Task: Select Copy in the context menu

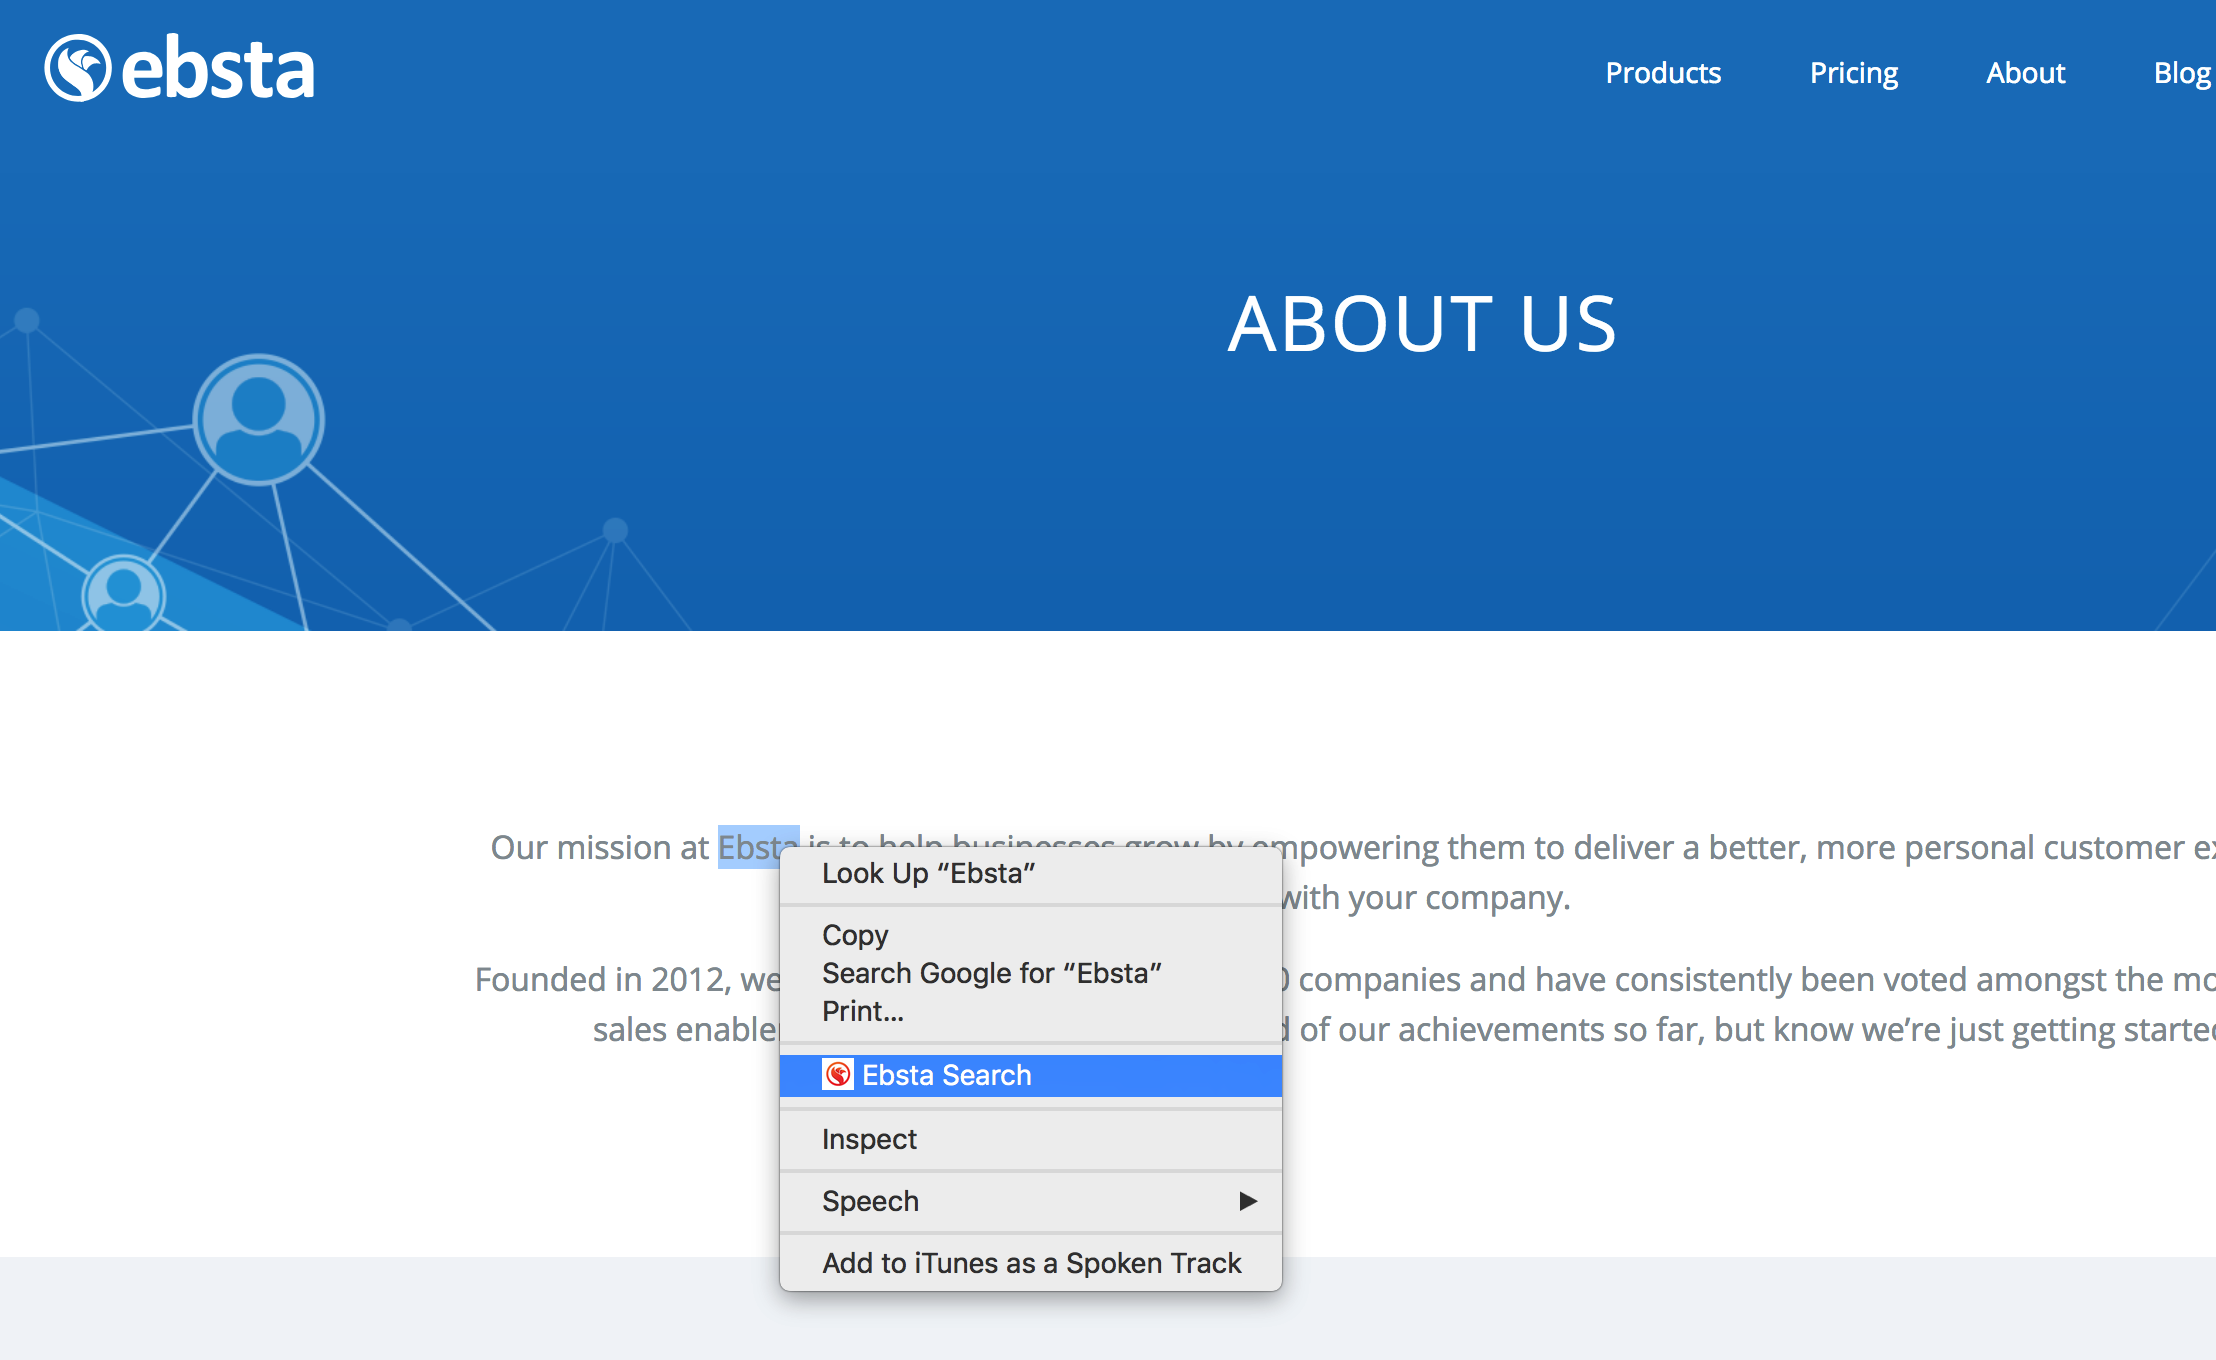Action: coord(855,935)
